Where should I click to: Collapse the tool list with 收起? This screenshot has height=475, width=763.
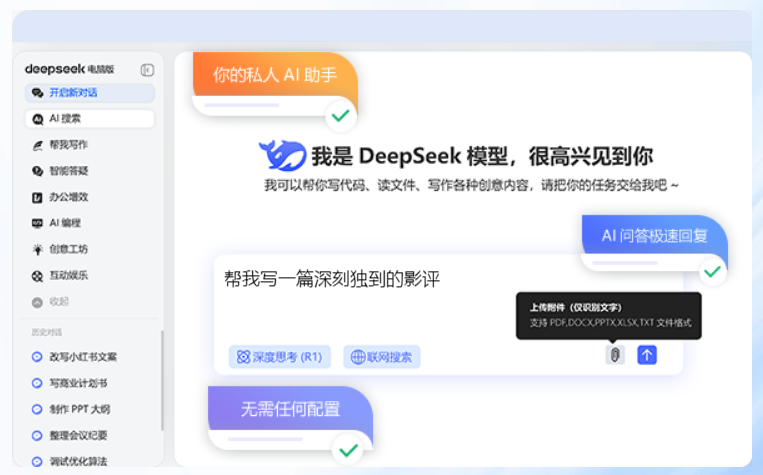coord(58,301)
